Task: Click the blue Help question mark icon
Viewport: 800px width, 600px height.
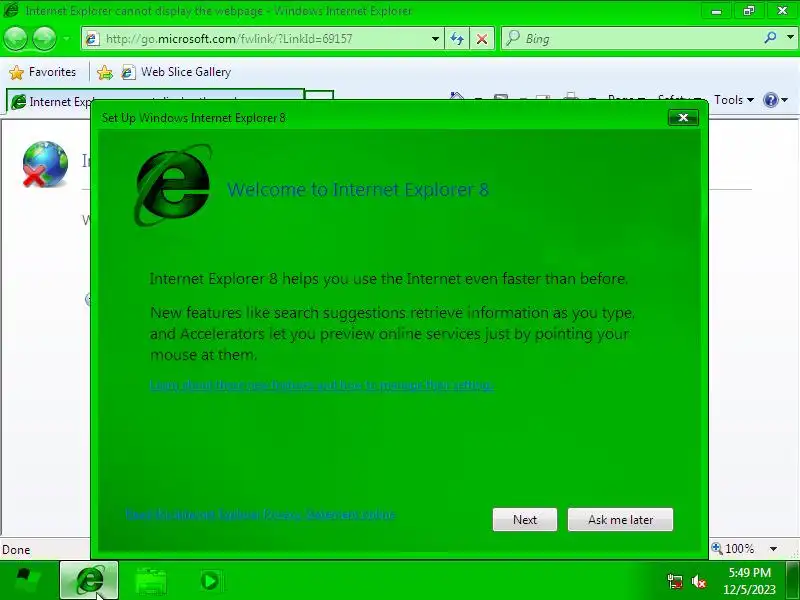Action: point(770,100)
